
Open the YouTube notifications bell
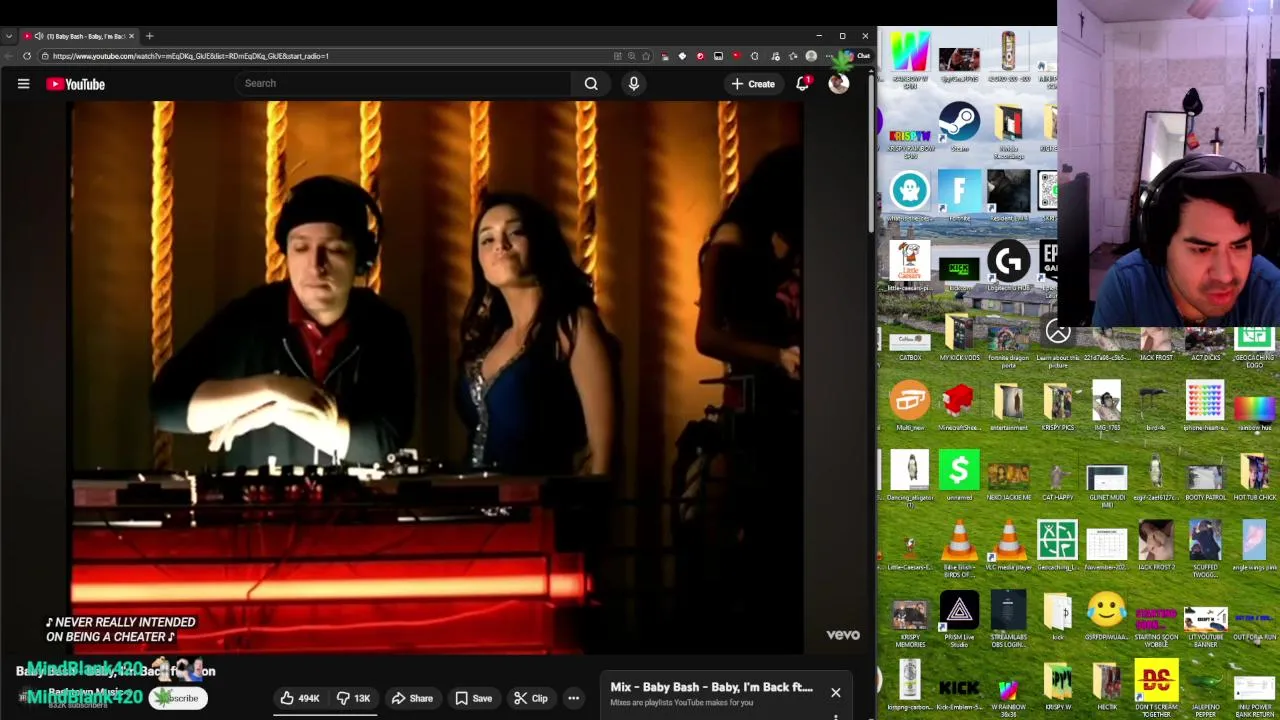tap(802, 84)
